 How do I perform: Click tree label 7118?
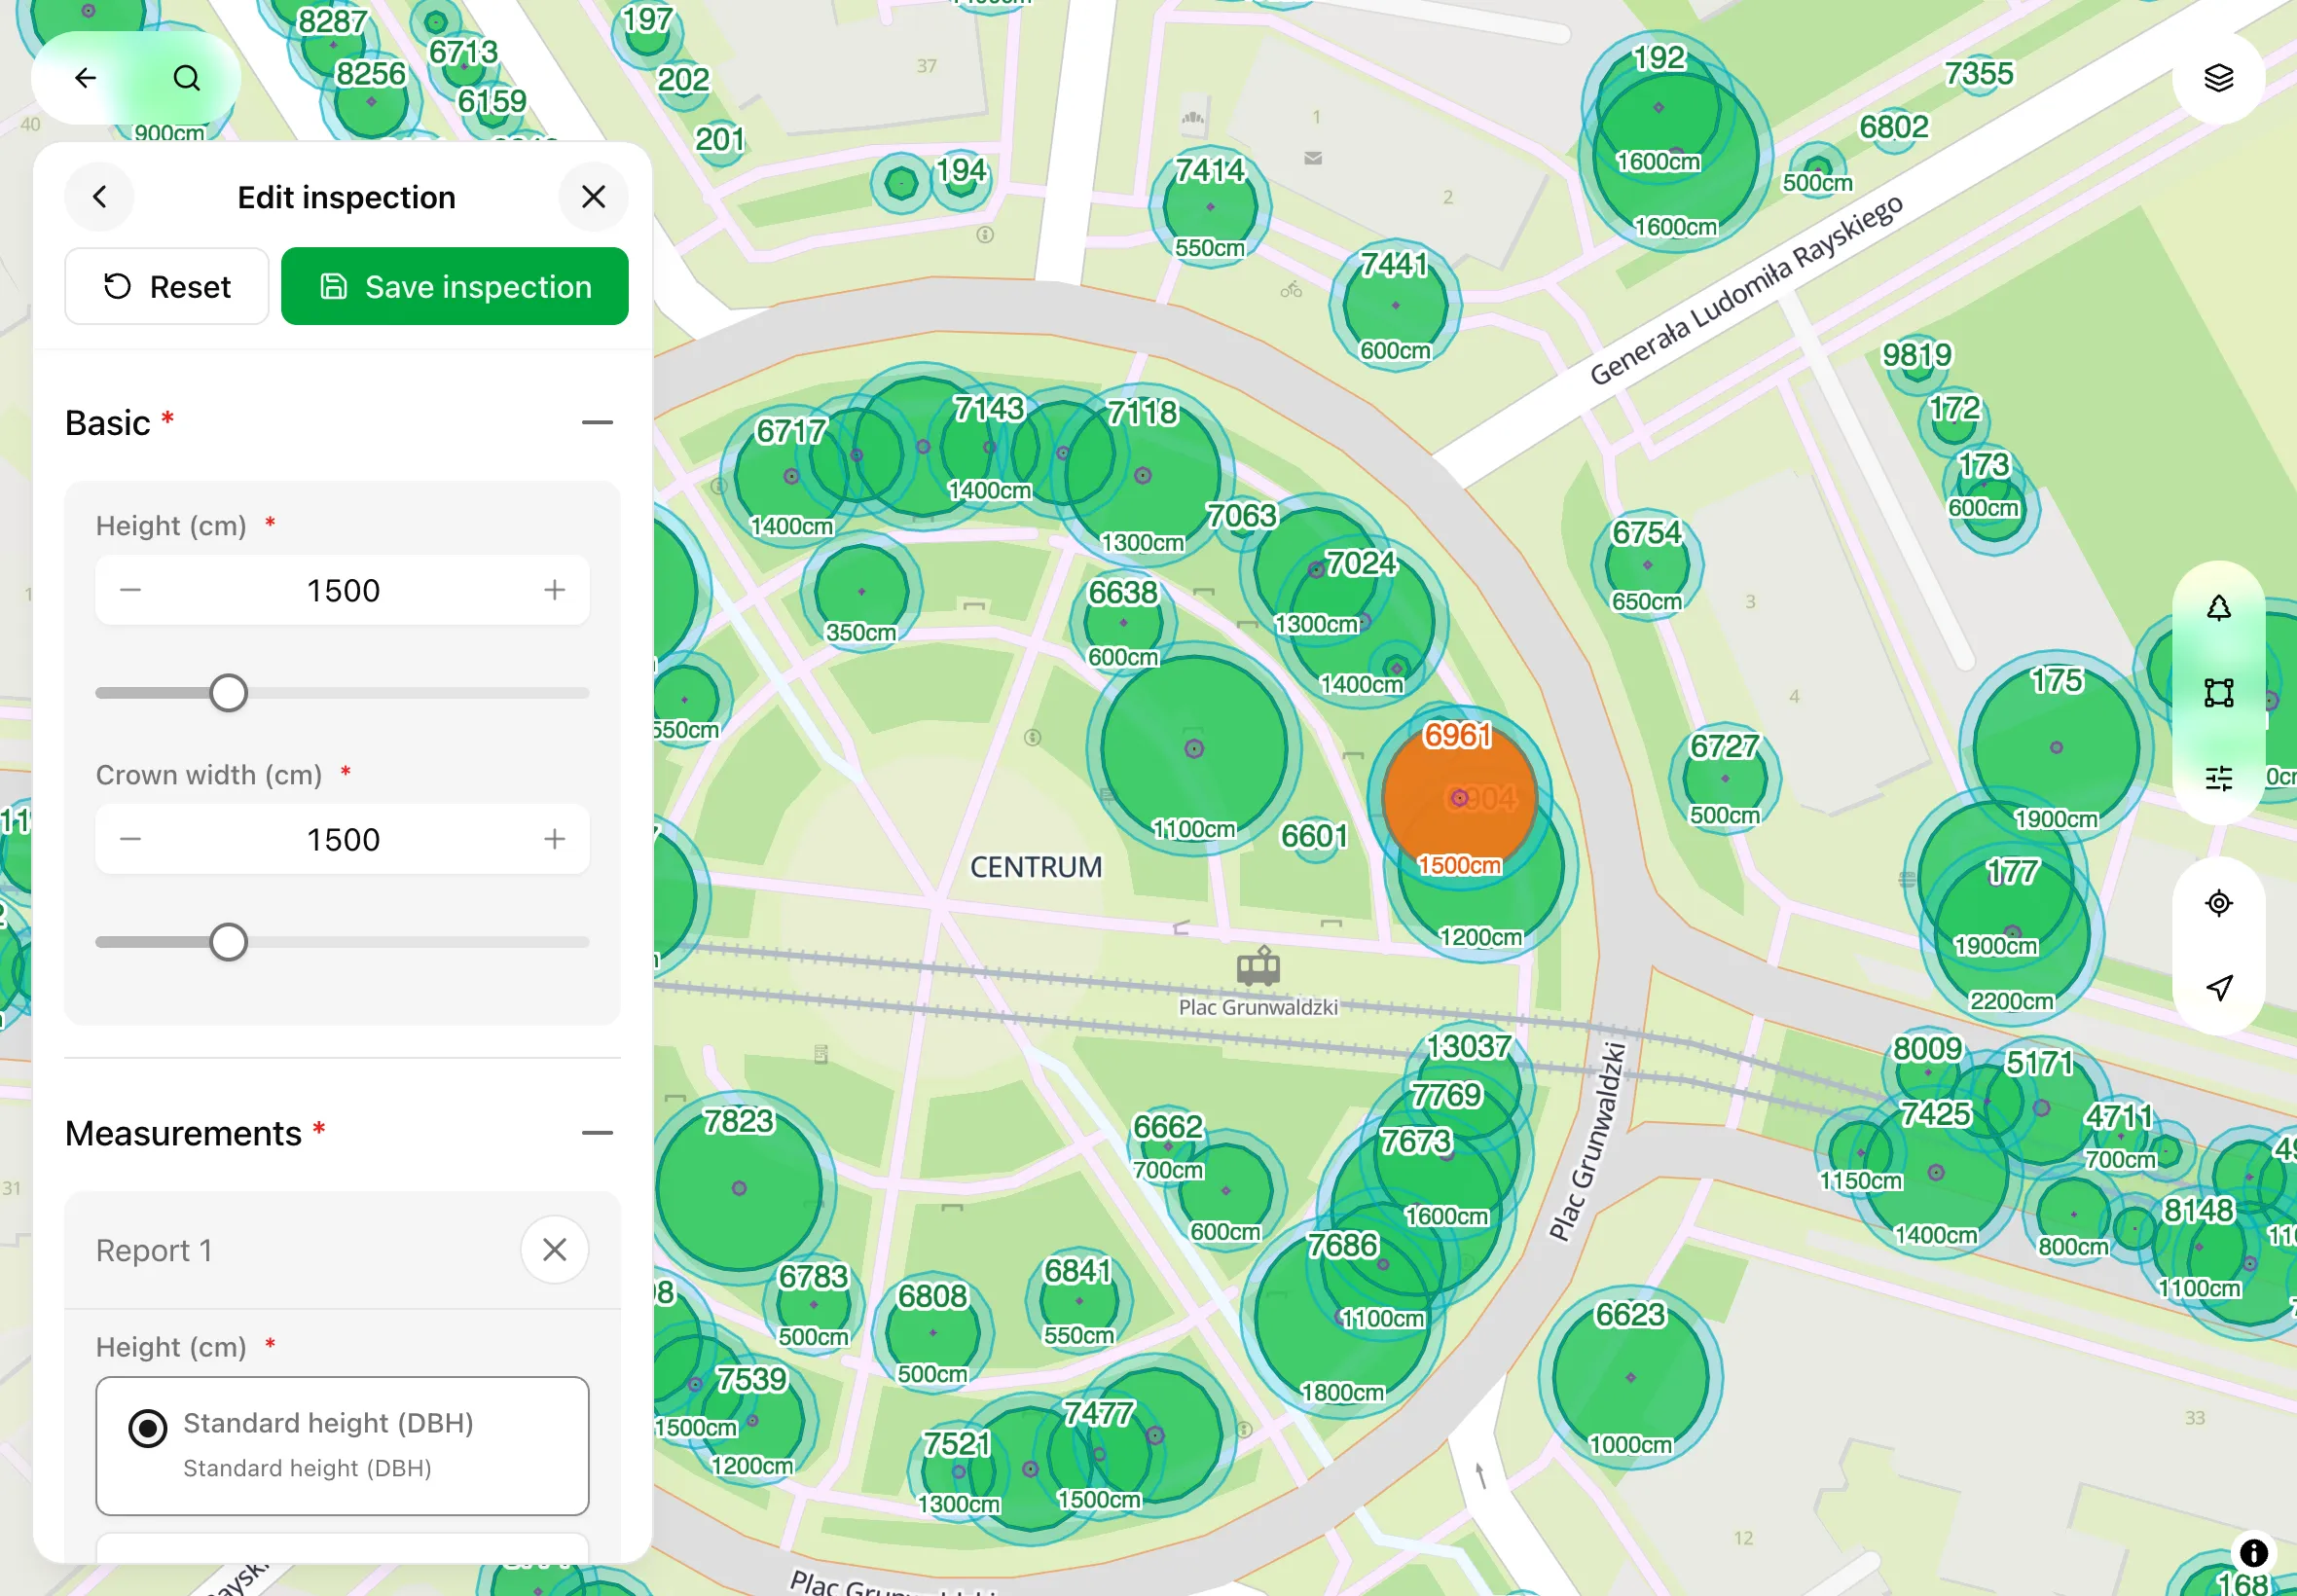1142,412
